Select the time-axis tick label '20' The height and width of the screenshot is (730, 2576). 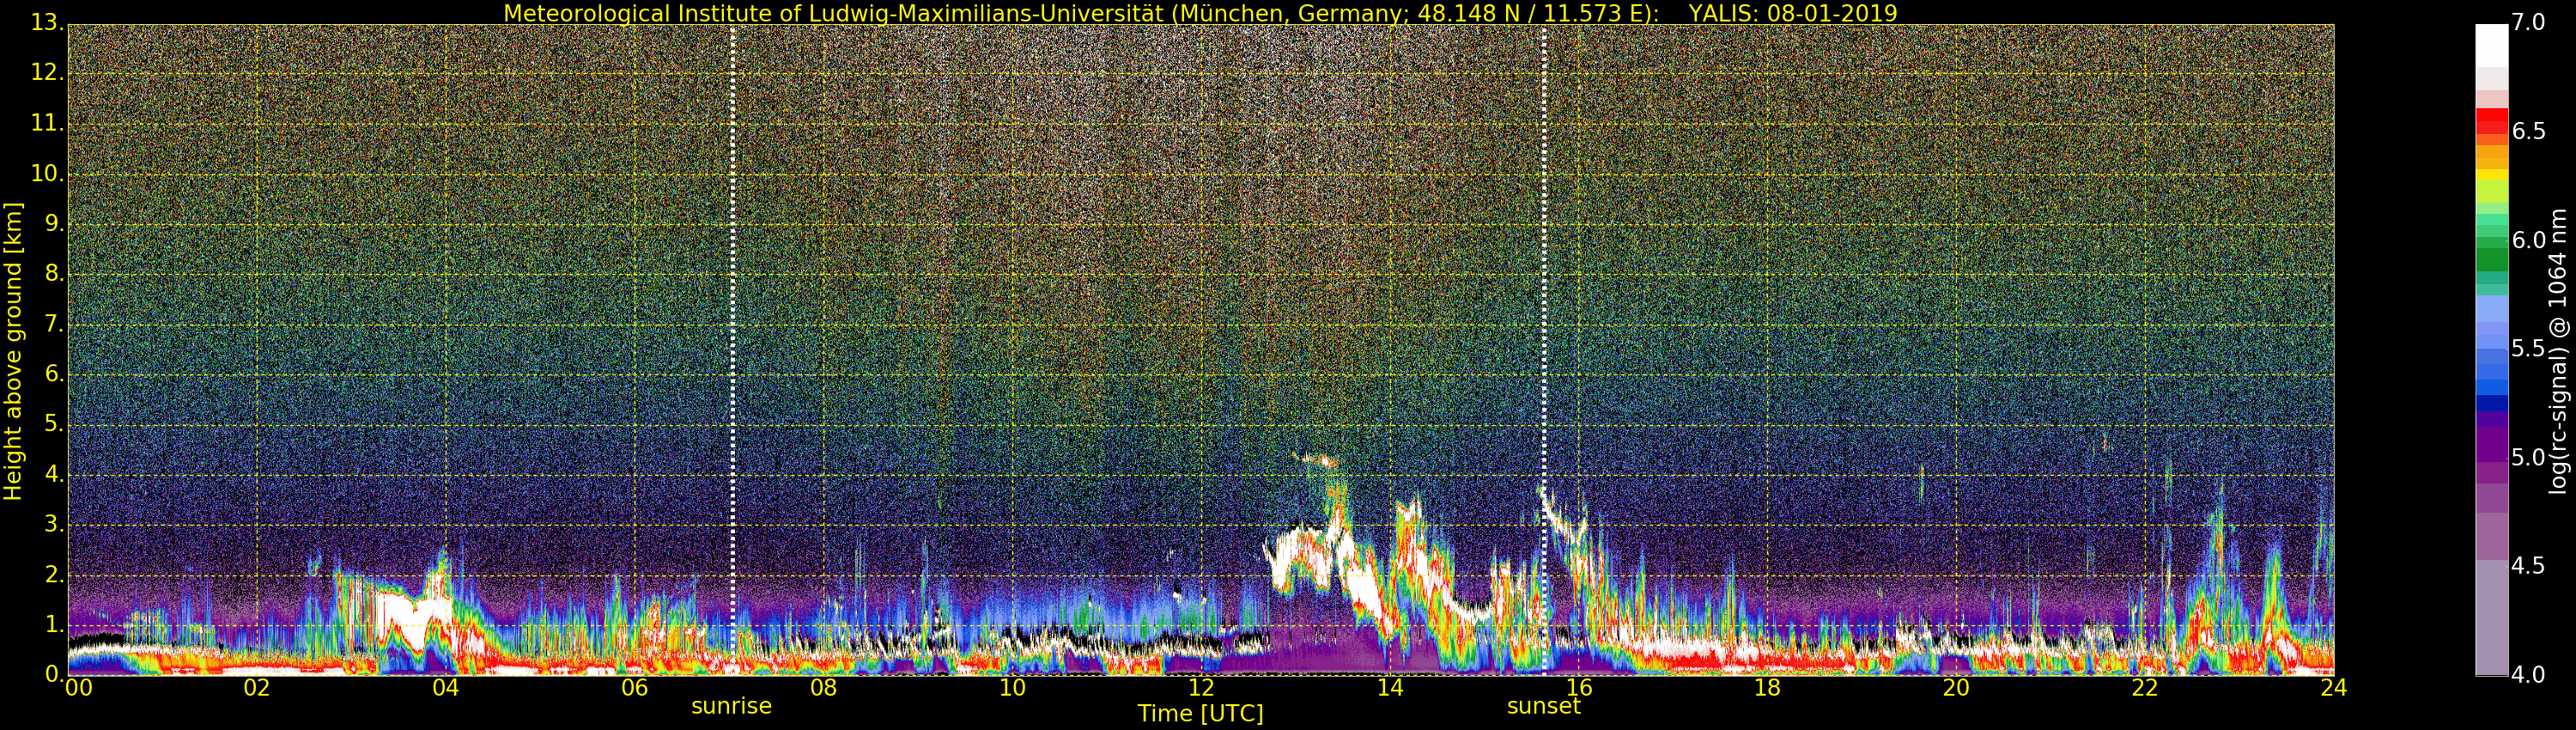(1957, 688)
